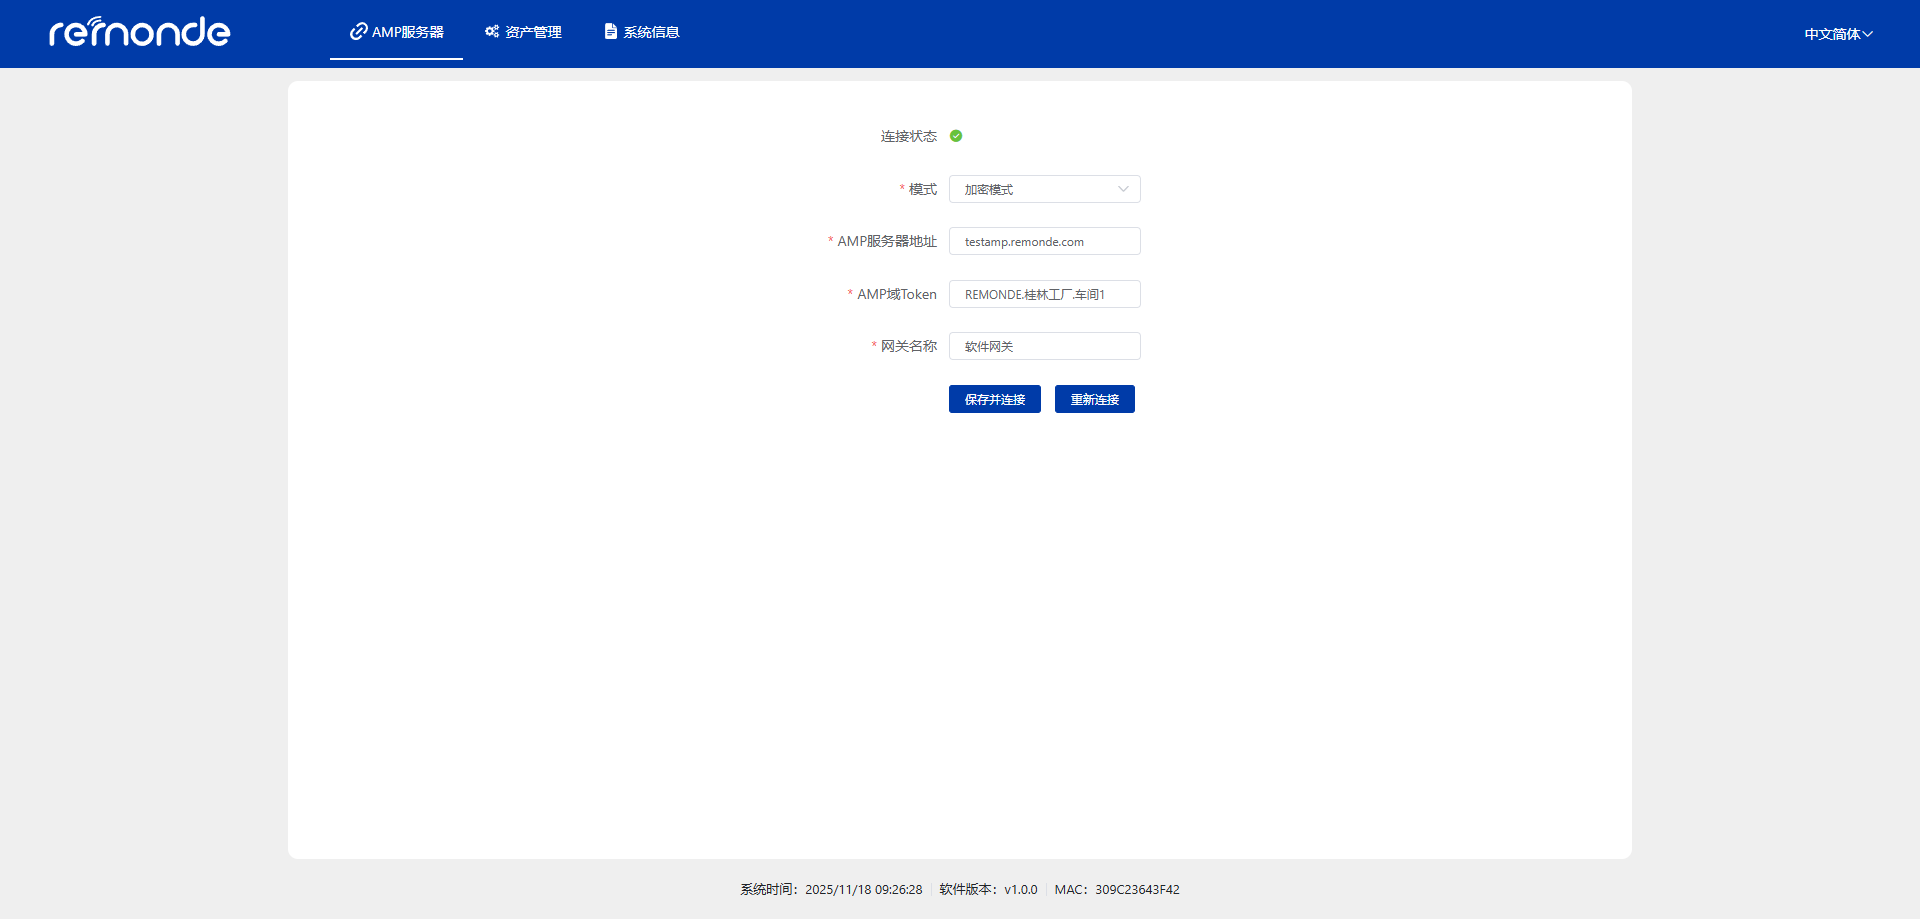Viewport: 1920px width, 919px height.
Task: Select the 网关名称 text field
Action: point(1044,346)
